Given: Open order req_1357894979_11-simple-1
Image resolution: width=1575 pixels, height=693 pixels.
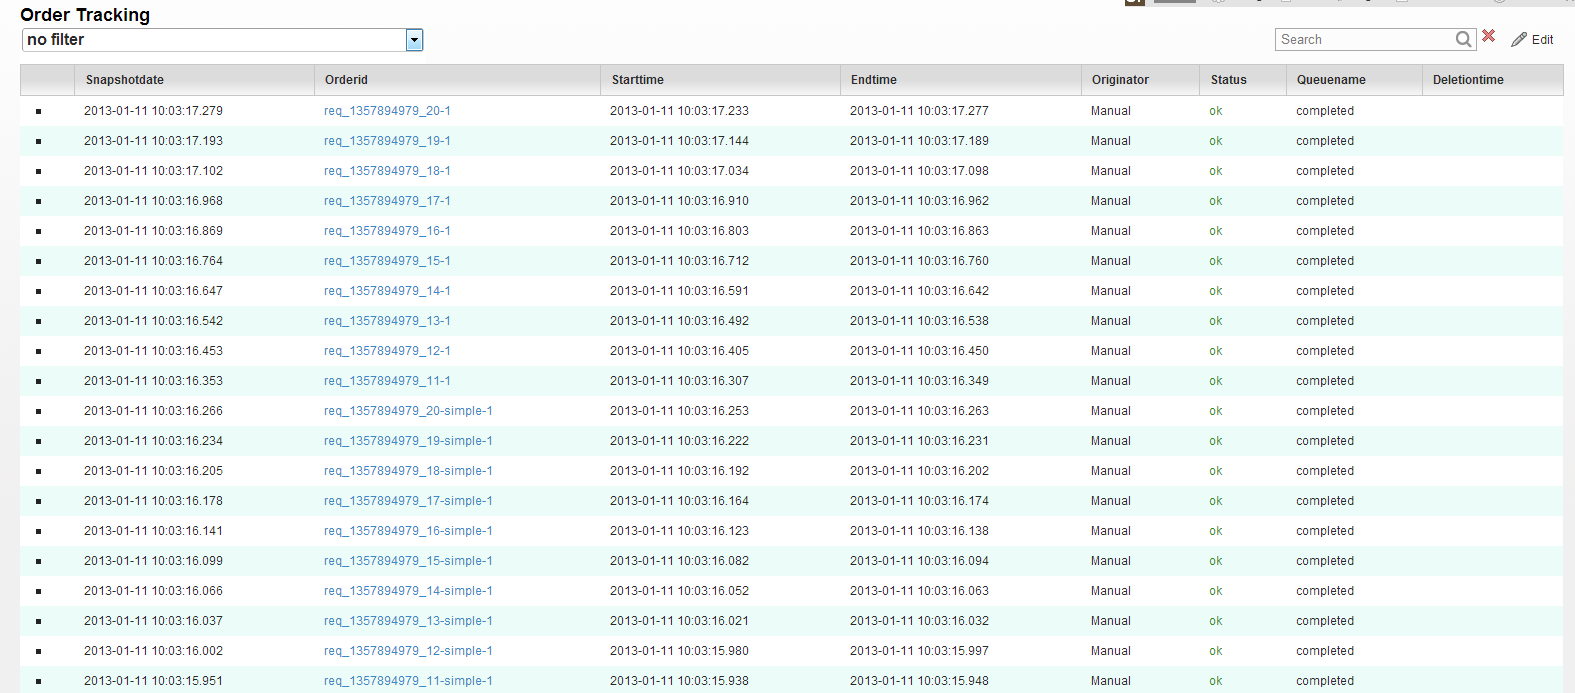Looking at the screenshot, I should [408, 681].
